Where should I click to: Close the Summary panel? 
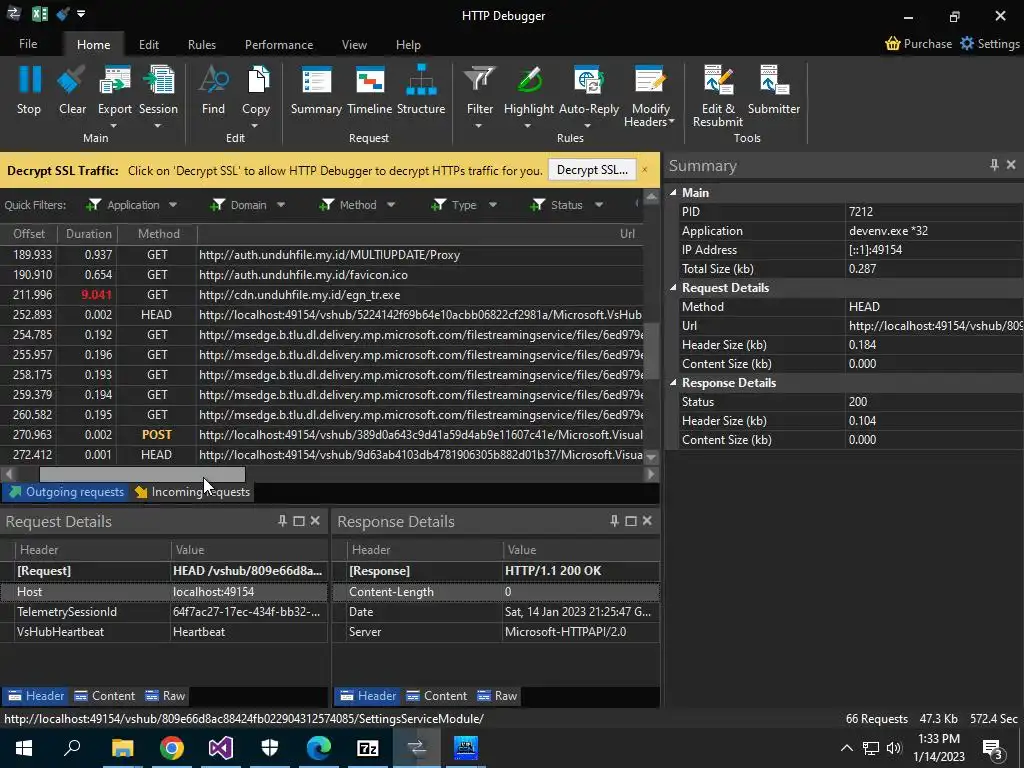1011,165
